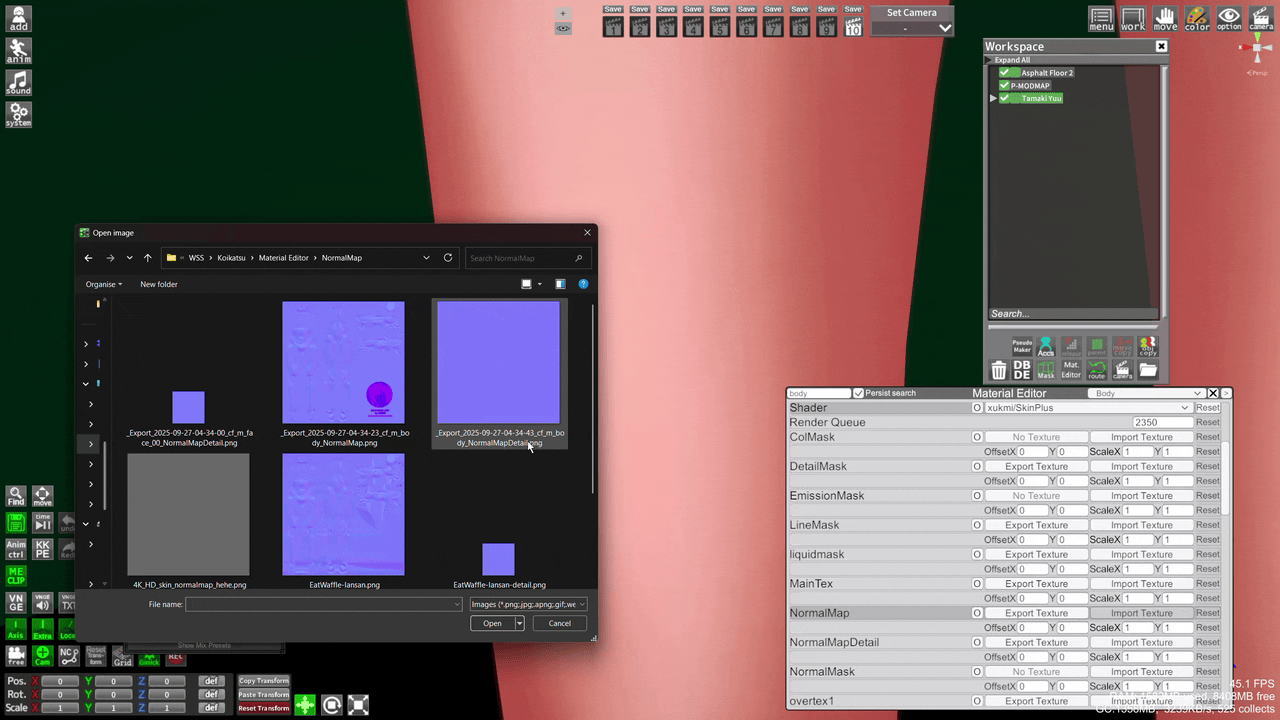This screenshot has height=720, width=1280.
Task: Click the route icon in the Workspace panel
Action: point(1096,369)
